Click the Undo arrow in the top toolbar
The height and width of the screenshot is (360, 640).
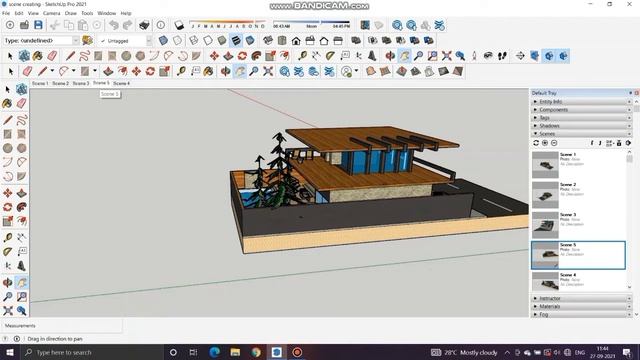[x=114, y=25]
